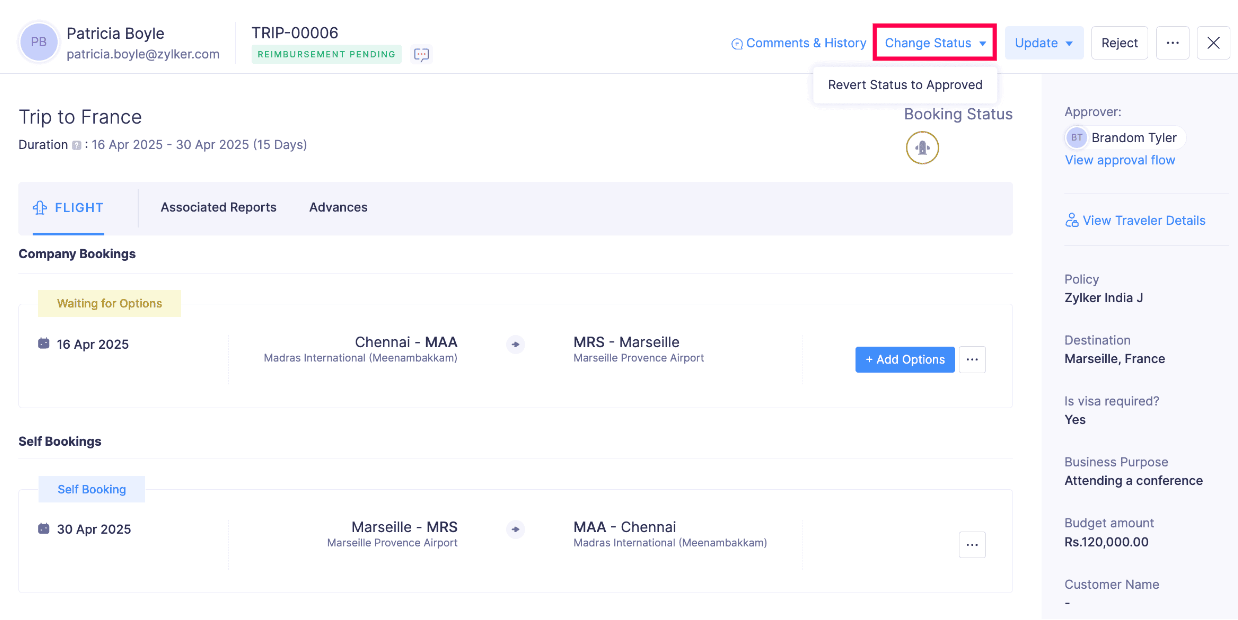Open more options for Chennai-Marseille flight
1238x620 pixels.
point(972,360)
